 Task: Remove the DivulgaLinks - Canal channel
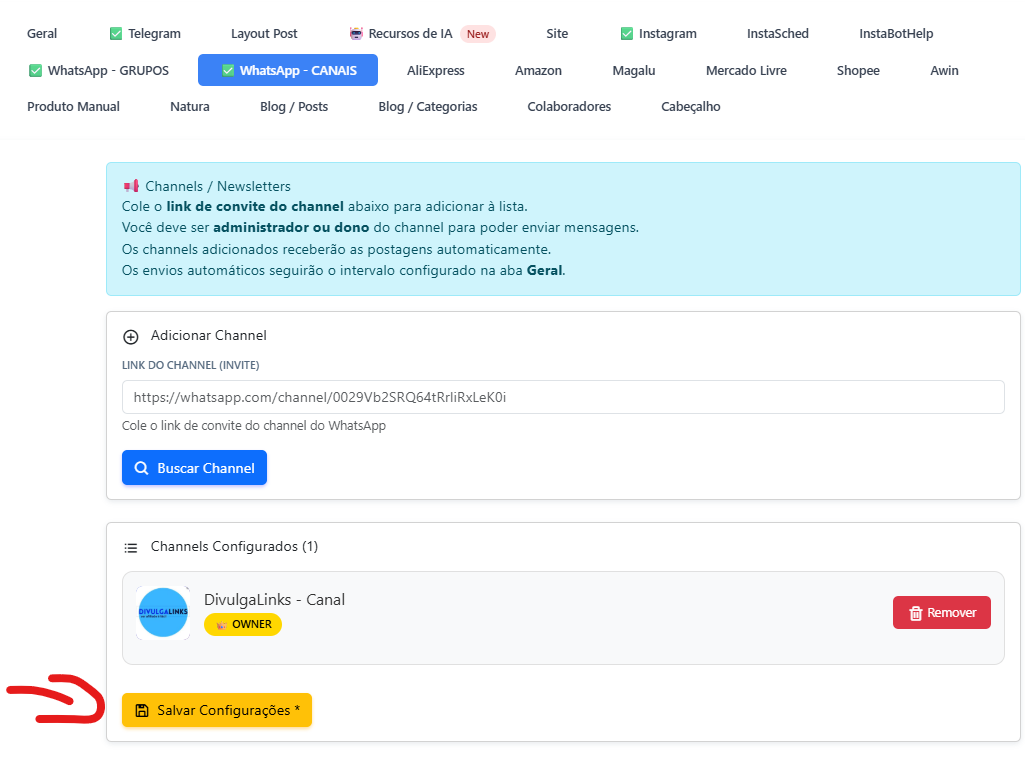(941, 613)
